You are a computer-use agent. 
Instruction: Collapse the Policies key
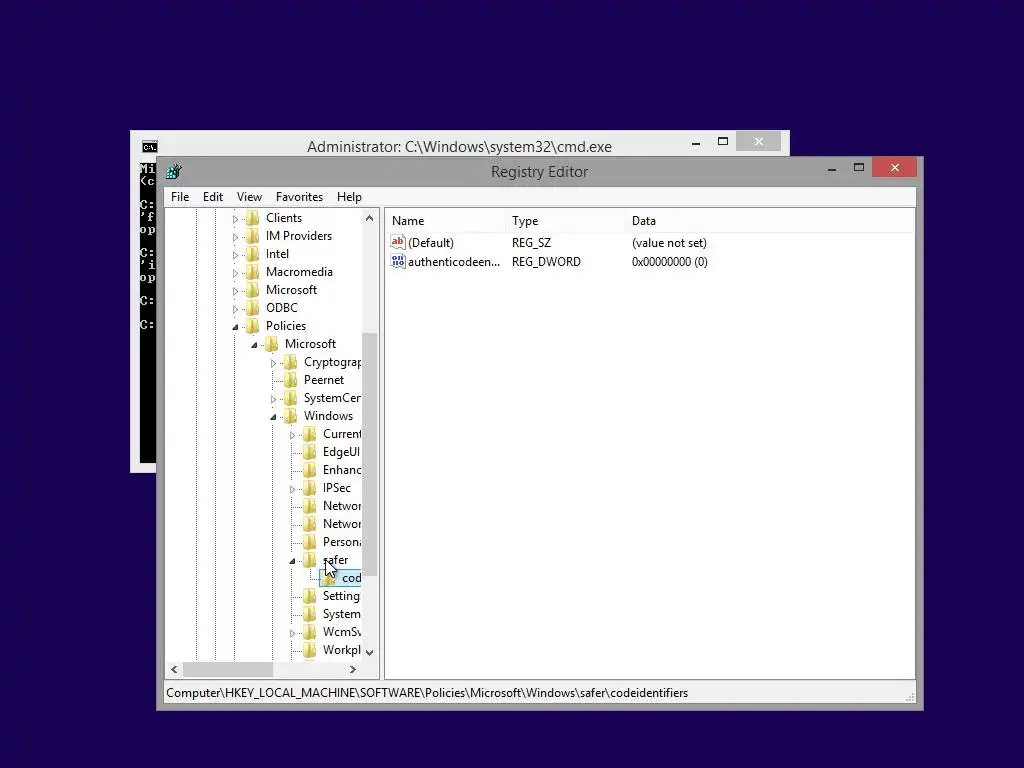pyautogui.click(x=235, y=327)
